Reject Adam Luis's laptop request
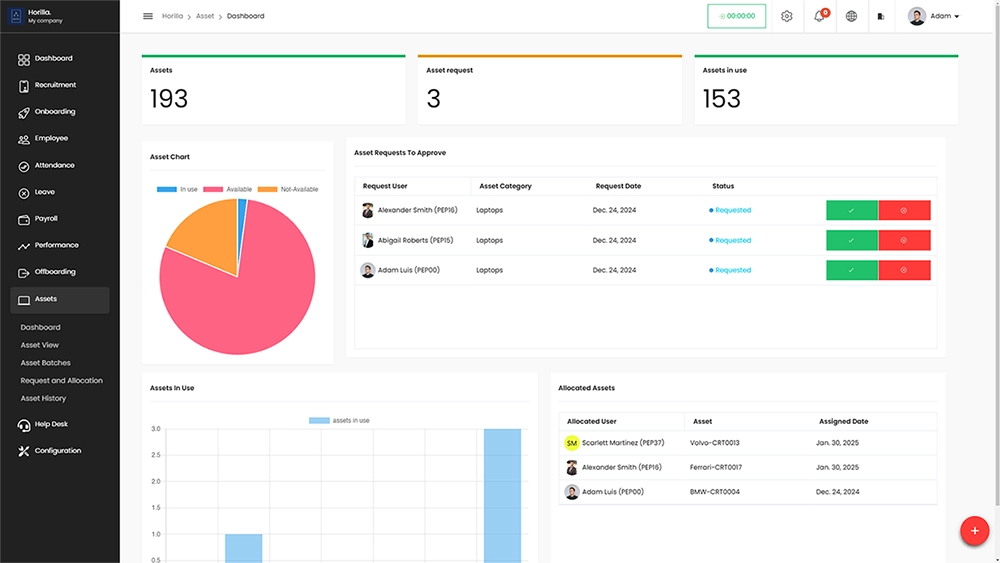 coord(904,270)
